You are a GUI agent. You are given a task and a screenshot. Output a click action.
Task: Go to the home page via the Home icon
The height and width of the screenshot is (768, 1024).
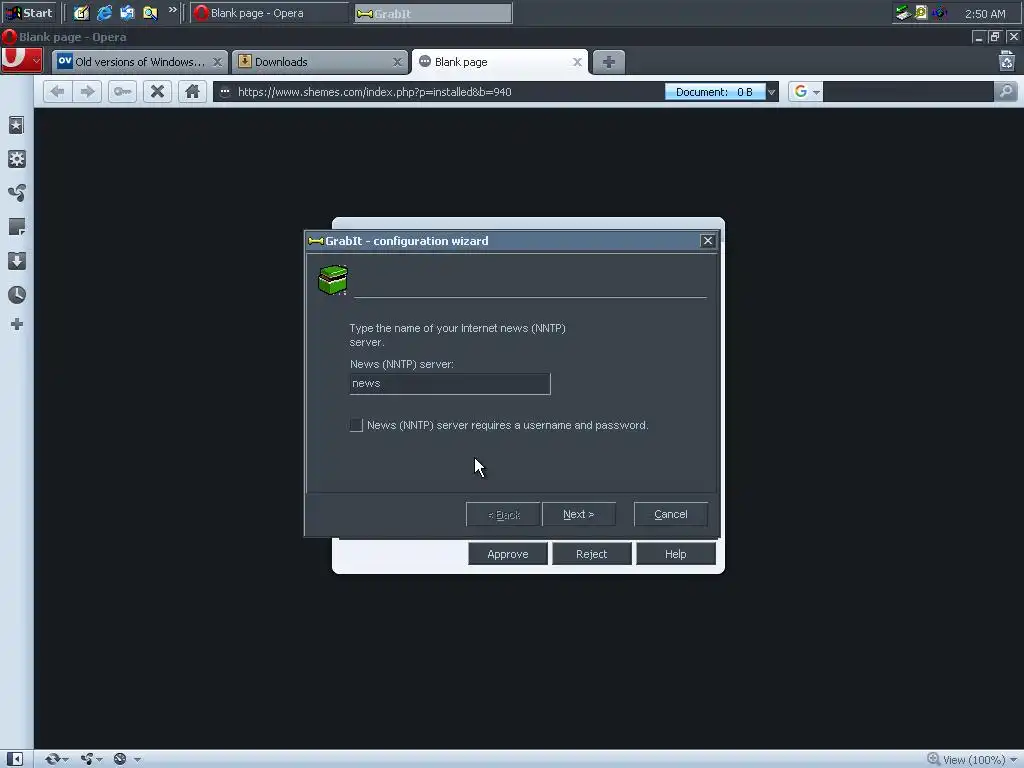[x=192, y=91]
